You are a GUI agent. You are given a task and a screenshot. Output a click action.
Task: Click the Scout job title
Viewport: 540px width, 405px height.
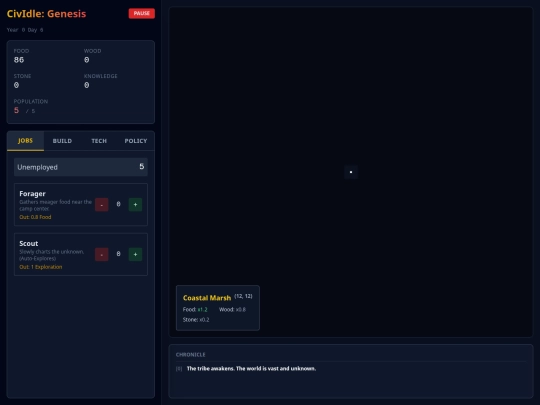[x=29, y=243]
